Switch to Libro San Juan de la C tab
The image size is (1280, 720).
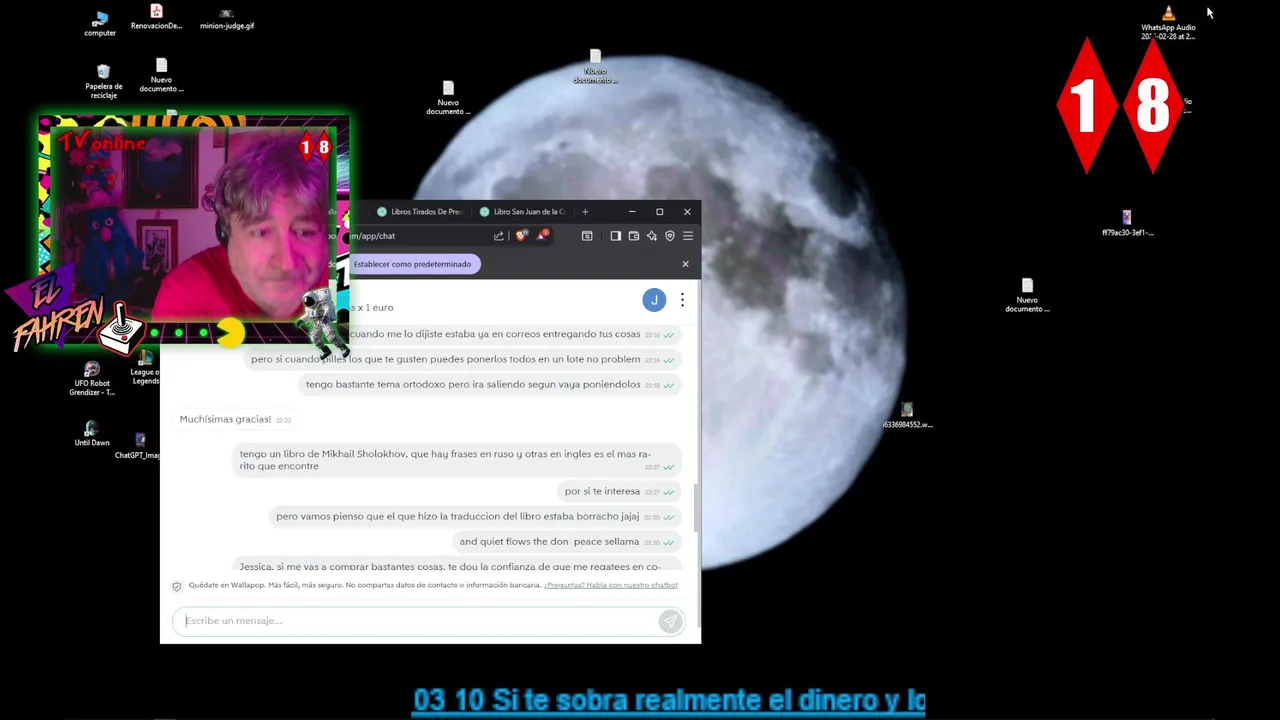coord(523,212)
